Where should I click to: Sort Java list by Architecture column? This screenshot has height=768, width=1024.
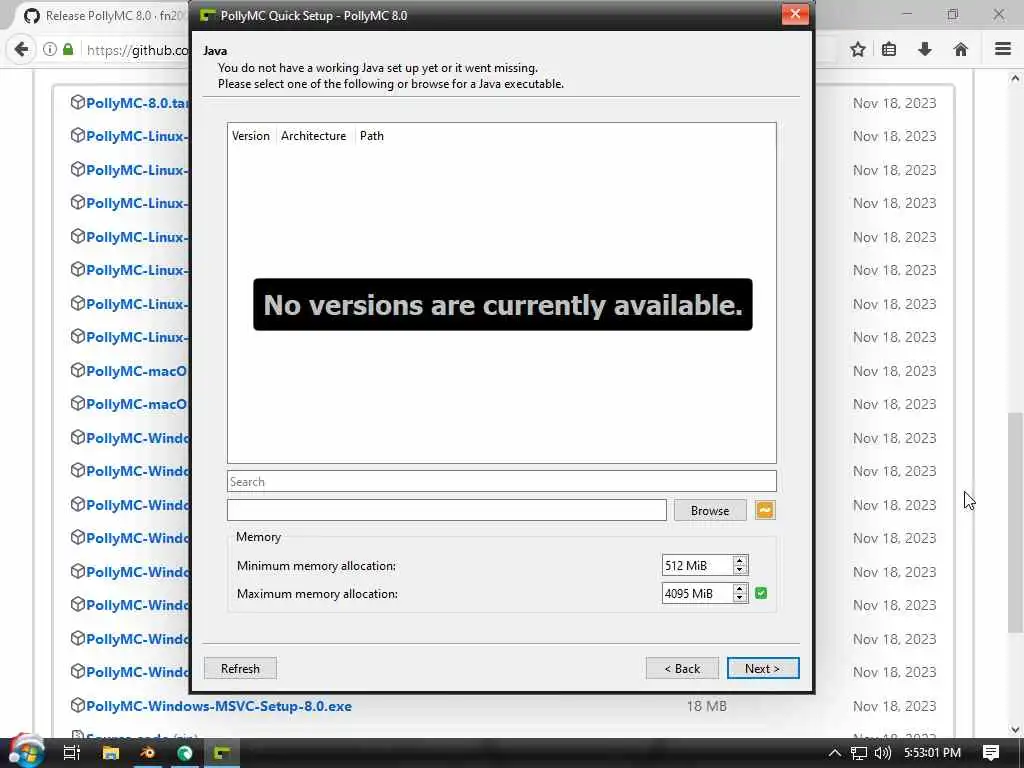[x=313, y=136]
